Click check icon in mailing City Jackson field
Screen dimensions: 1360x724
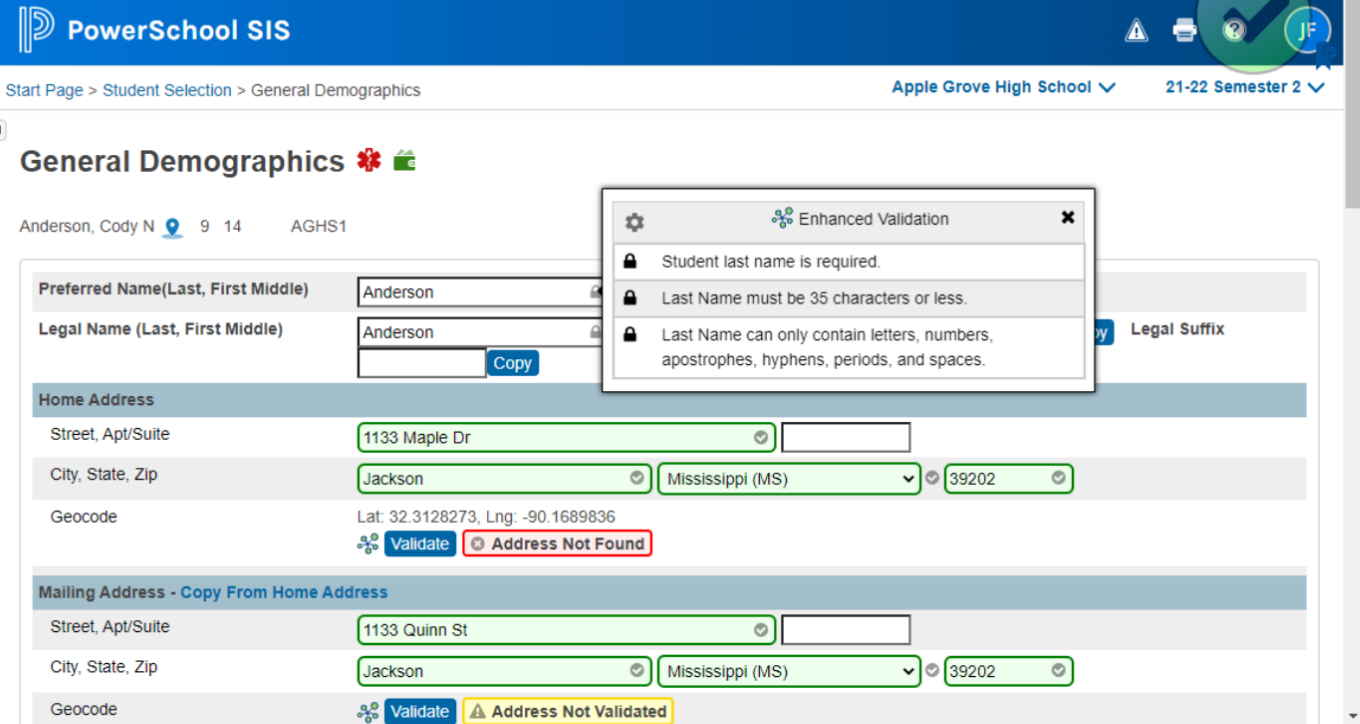pos(637,671)
